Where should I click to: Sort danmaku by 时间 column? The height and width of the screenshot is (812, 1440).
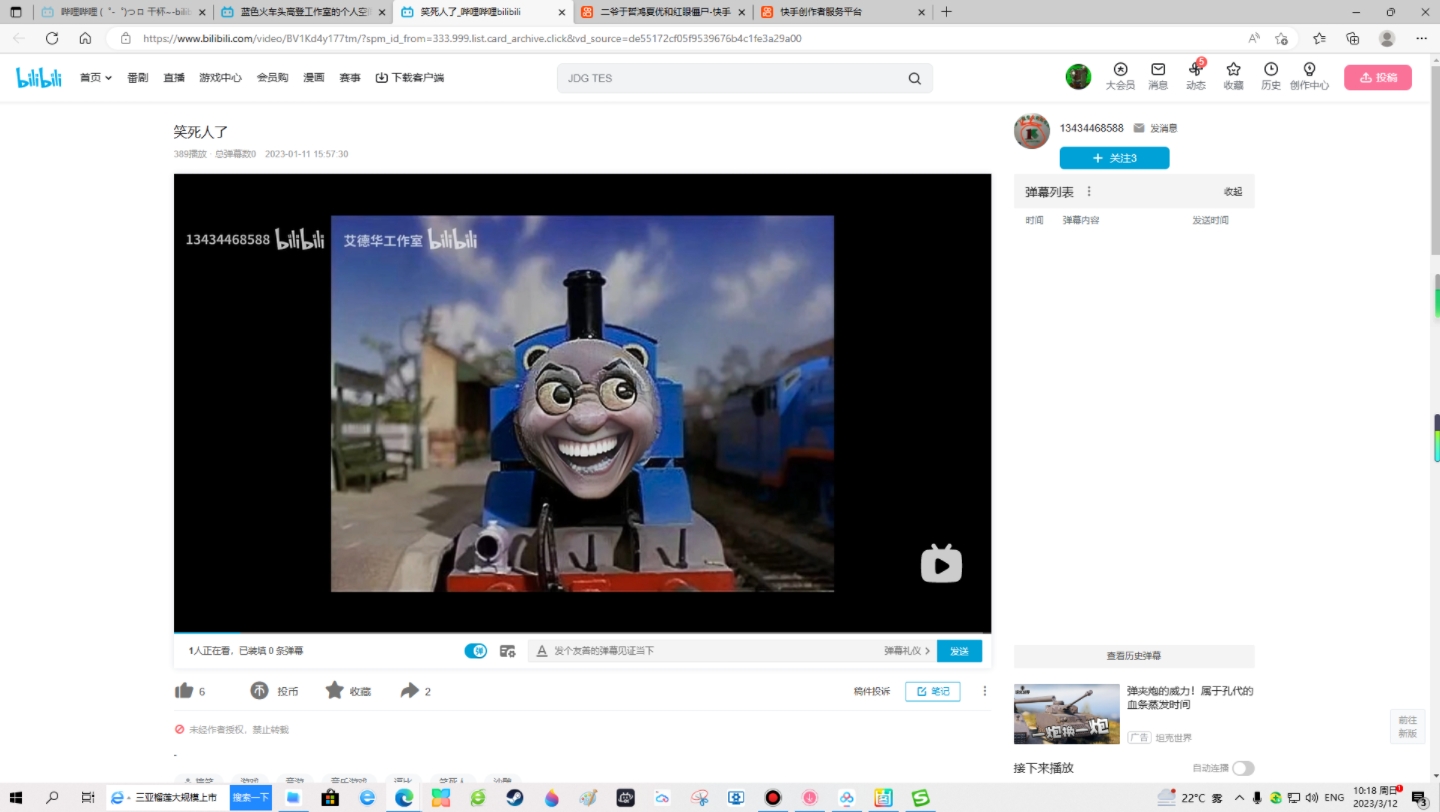pos(1034,220)
